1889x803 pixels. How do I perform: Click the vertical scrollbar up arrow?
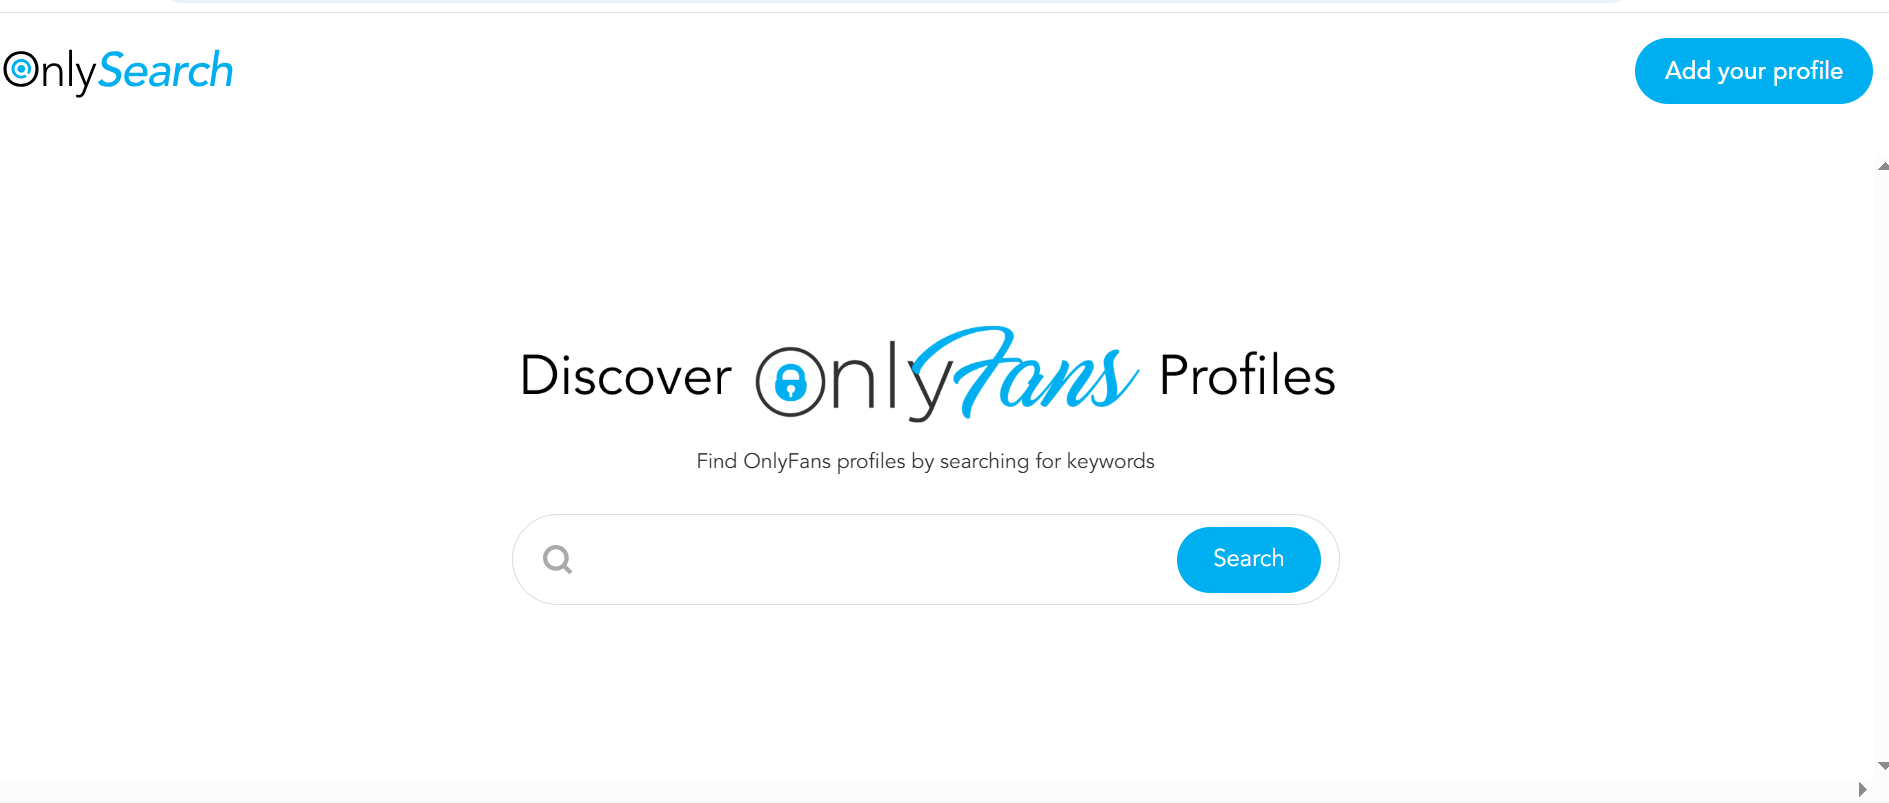[x=1883, y=167]
